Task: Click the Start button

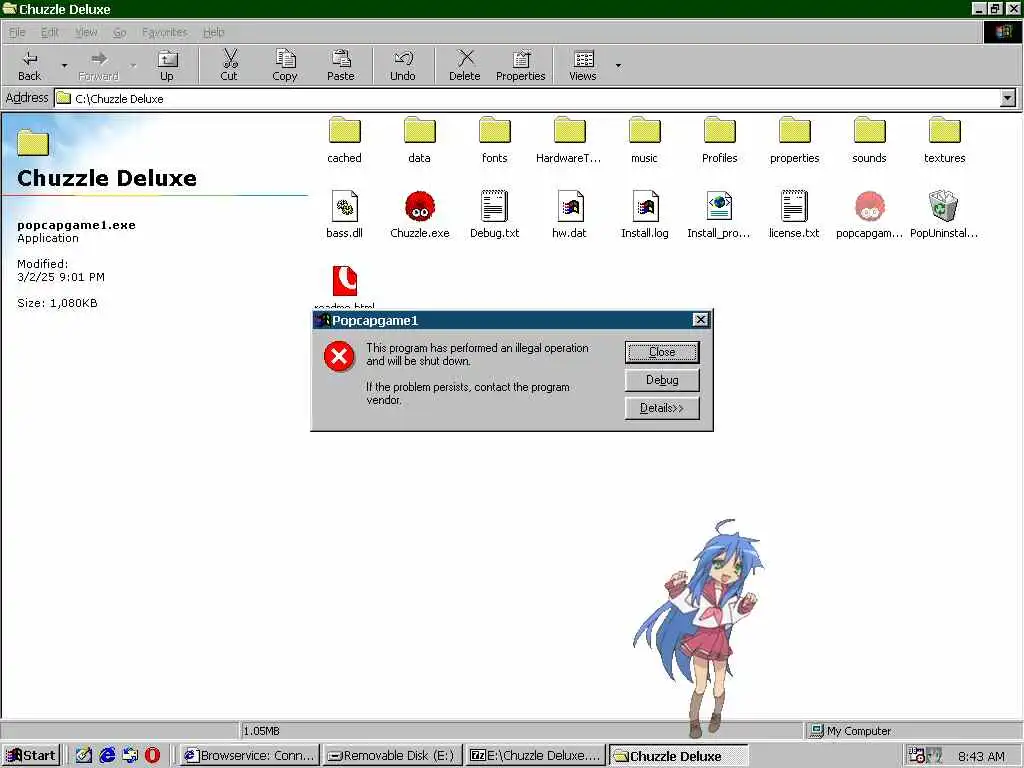Action: click(31, 756)
